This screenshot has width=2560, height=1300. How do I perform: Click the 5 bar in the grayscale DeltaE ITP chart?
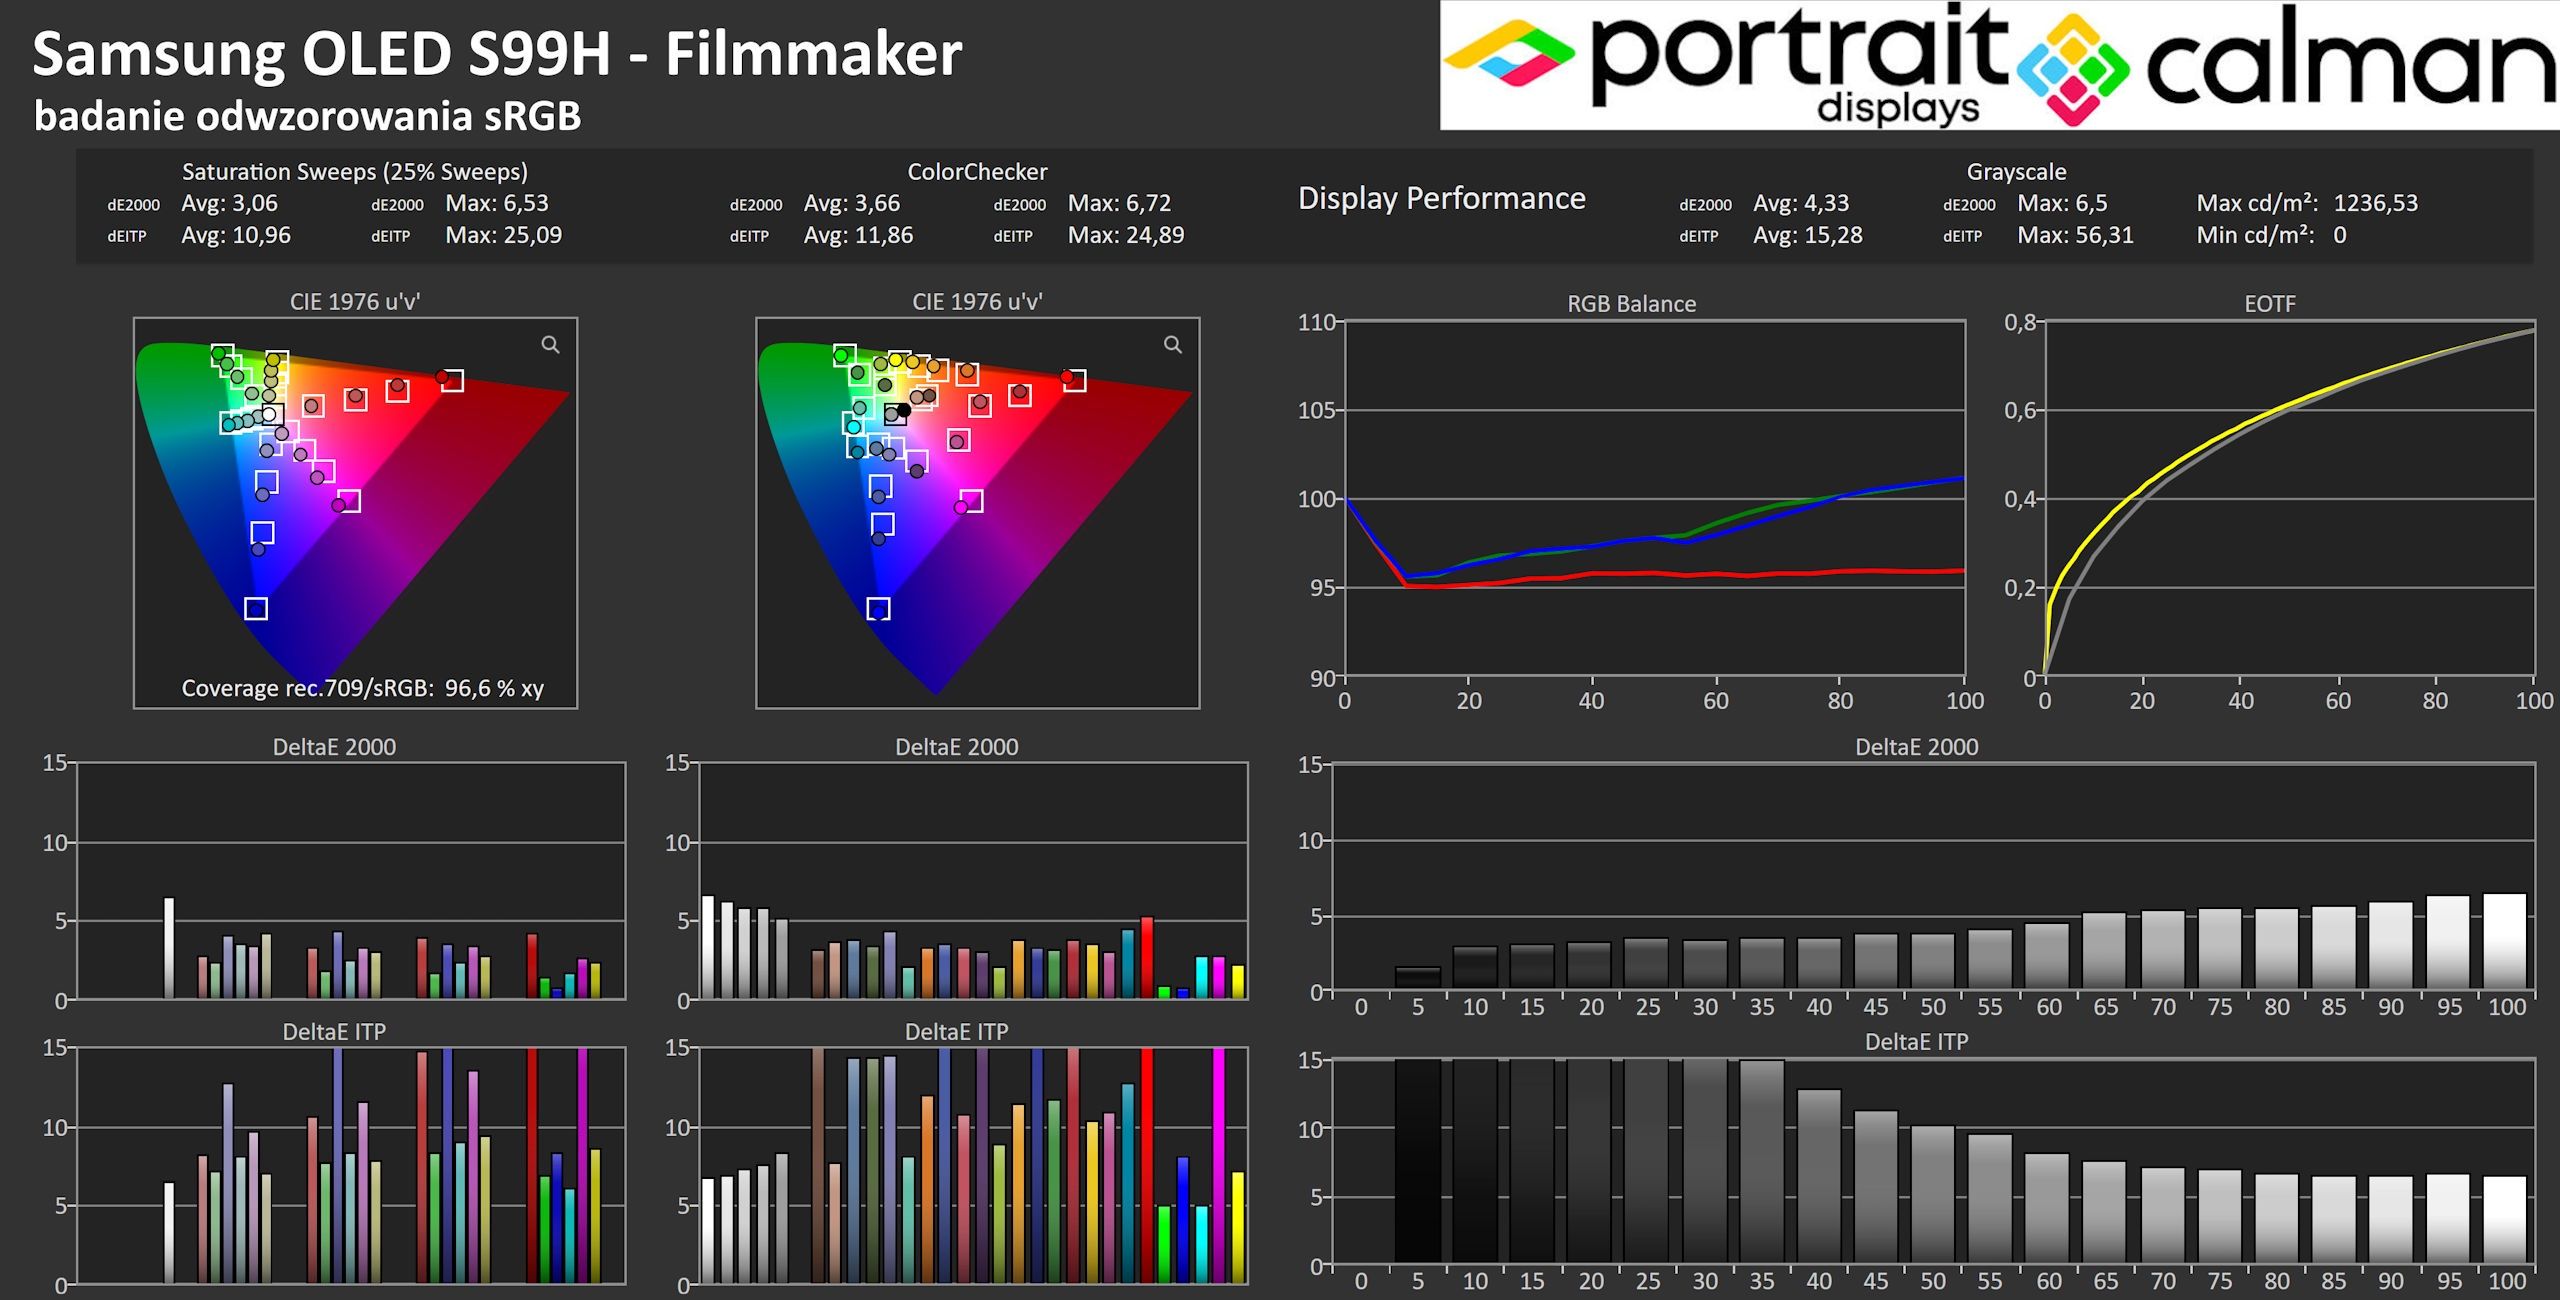1417,1160
